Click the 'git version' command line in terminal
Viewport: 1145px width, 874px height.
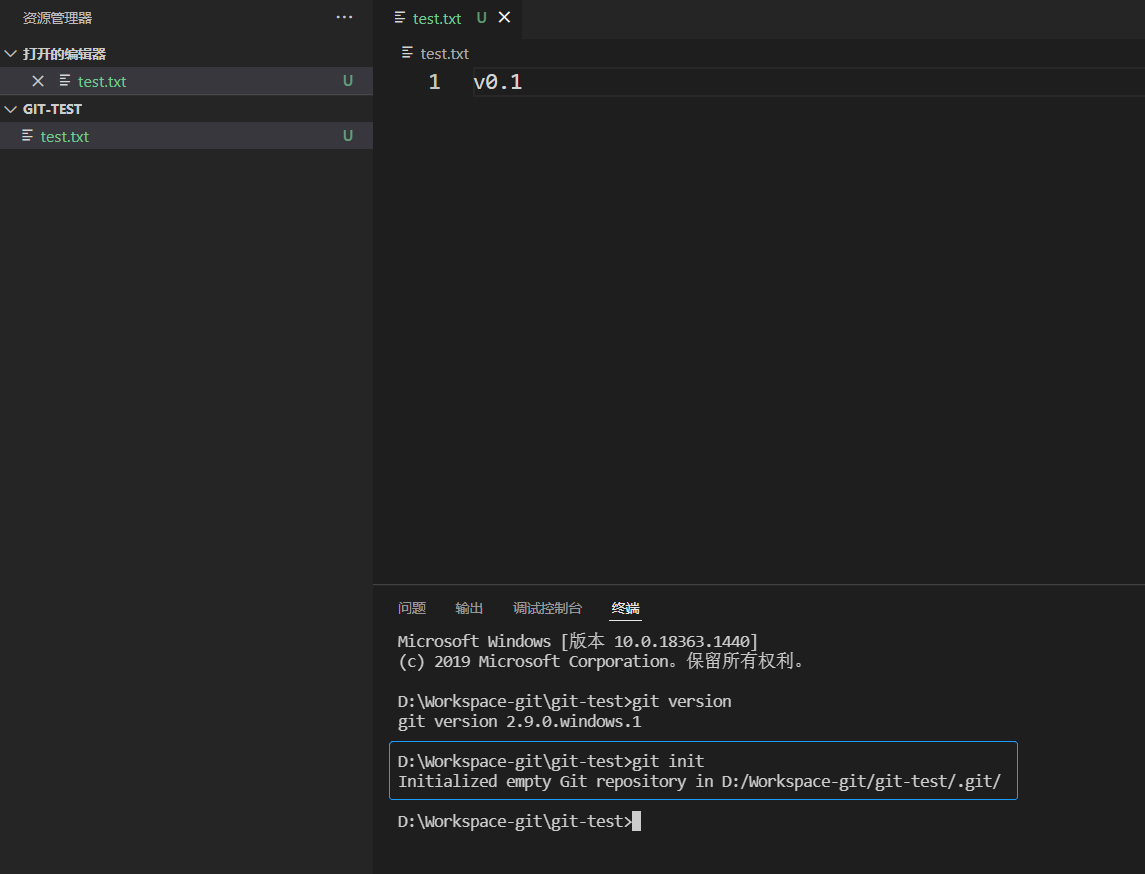click(x=564, y=701)
